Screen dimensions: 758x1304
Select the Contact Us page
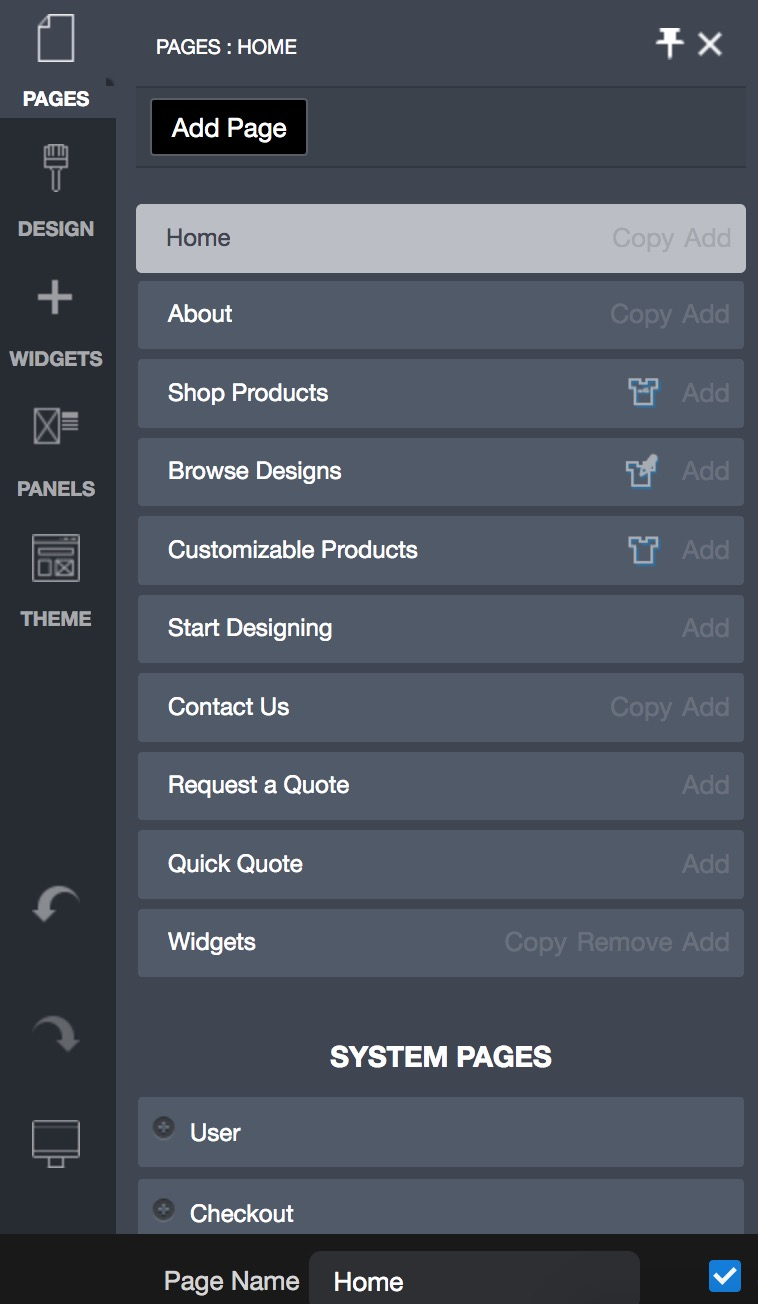tap(441, 707)
